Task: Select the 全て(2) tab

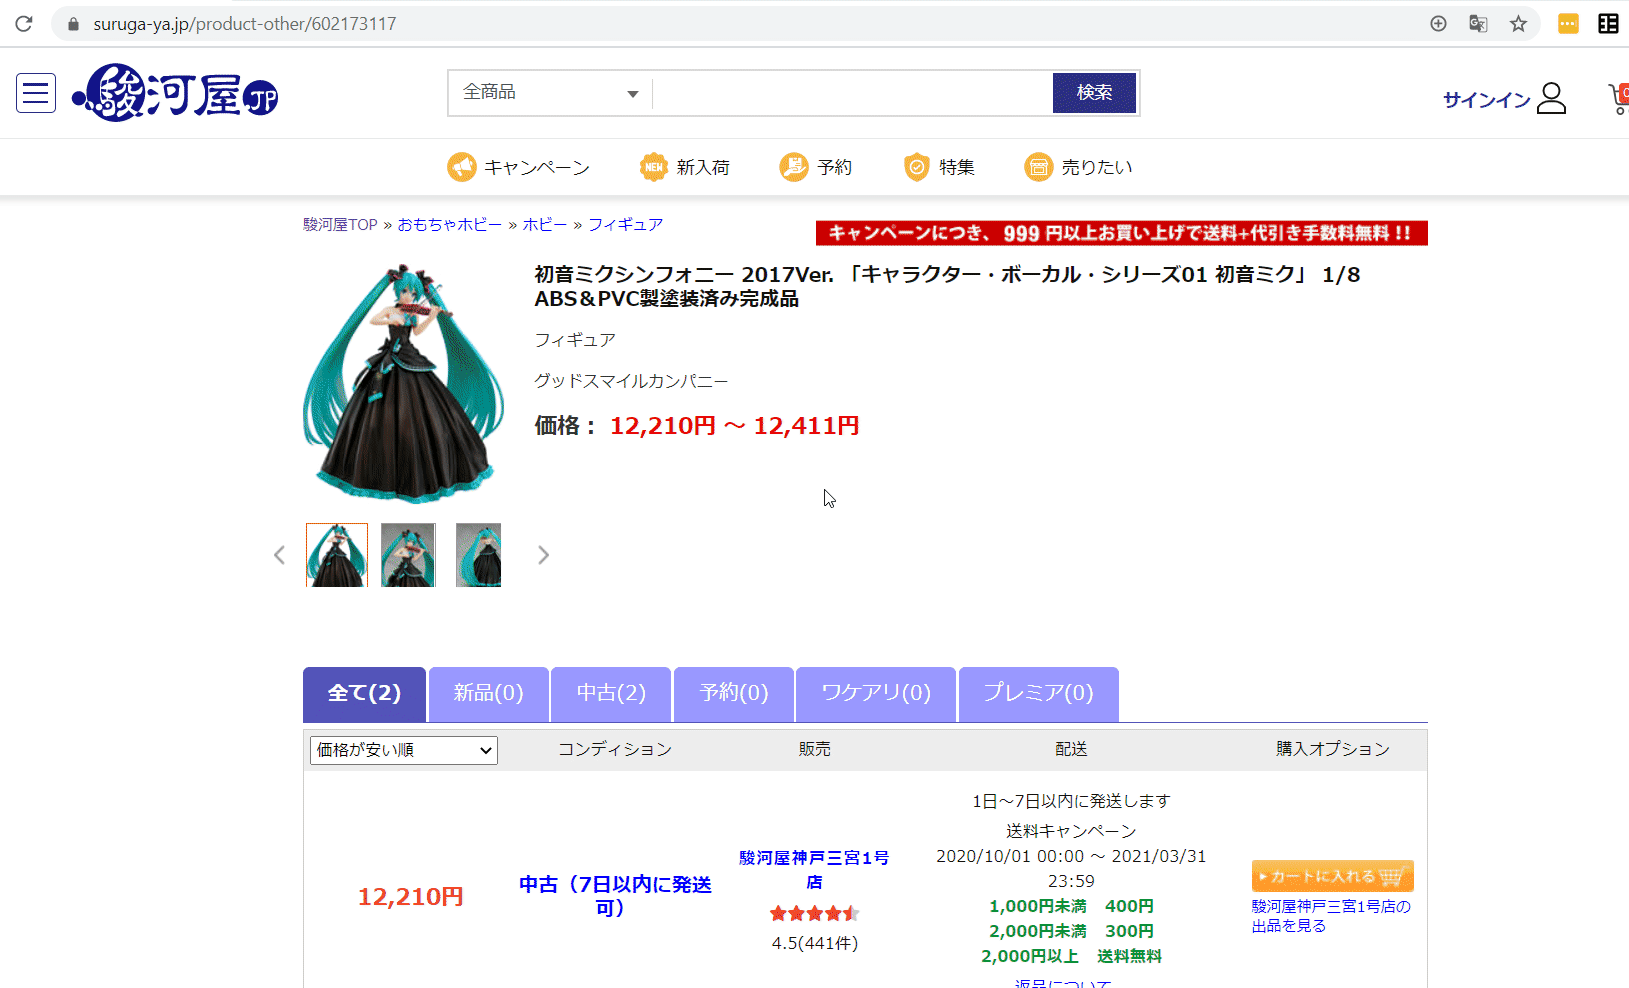Action: pos(364,694)
